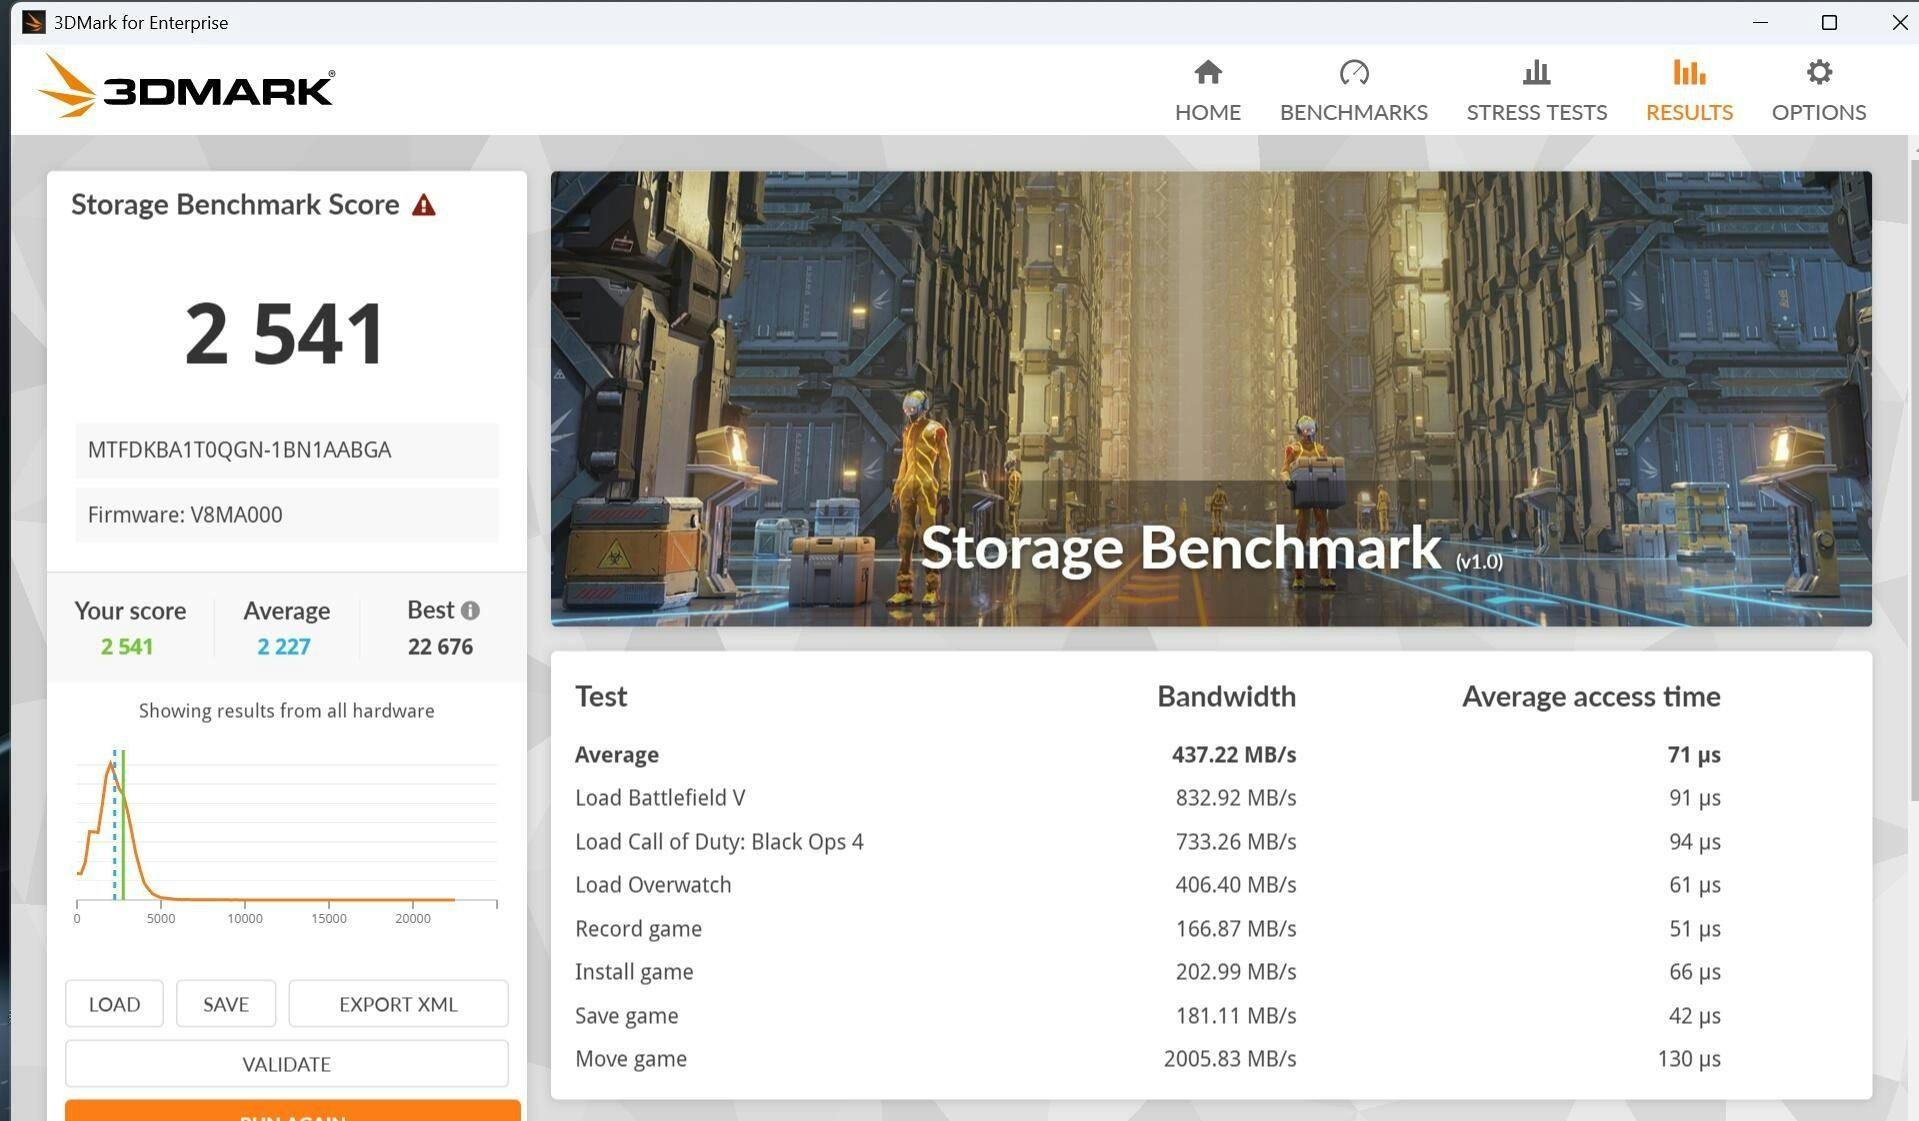Screen dimensions: 1919x1121
Task: Select the Results tab
Action: click(x=1689, y=91)
